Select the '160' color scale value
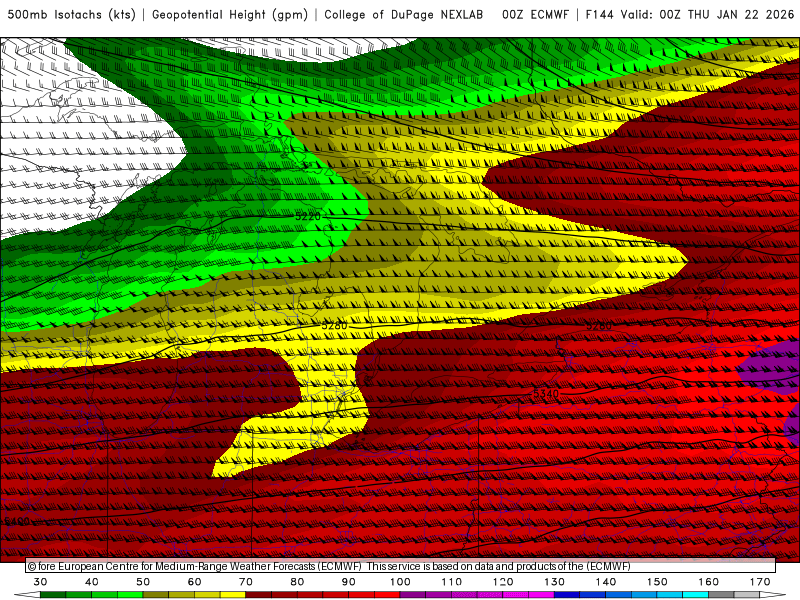Viewport: 800px width, 600px height. pos(709,582)
